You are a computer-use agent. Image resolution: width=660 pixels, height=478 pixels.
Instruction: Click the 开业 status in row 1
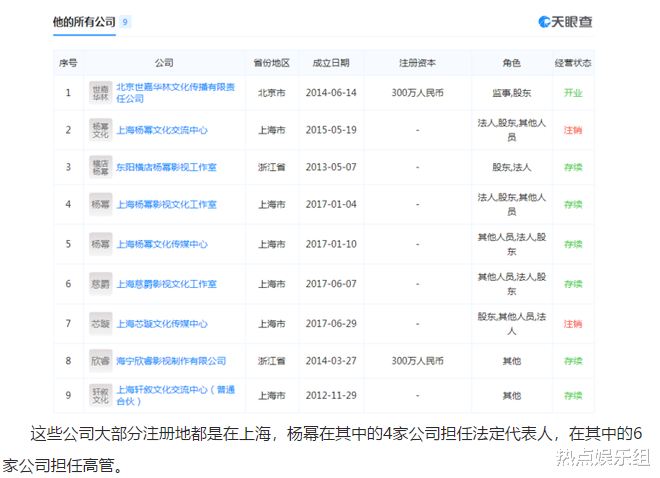click(x=573, y=93)
